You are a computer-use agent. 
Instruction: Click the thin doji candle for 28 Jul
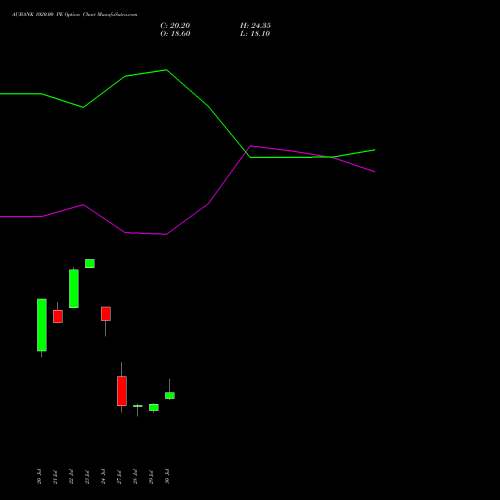tap(138, 406)
